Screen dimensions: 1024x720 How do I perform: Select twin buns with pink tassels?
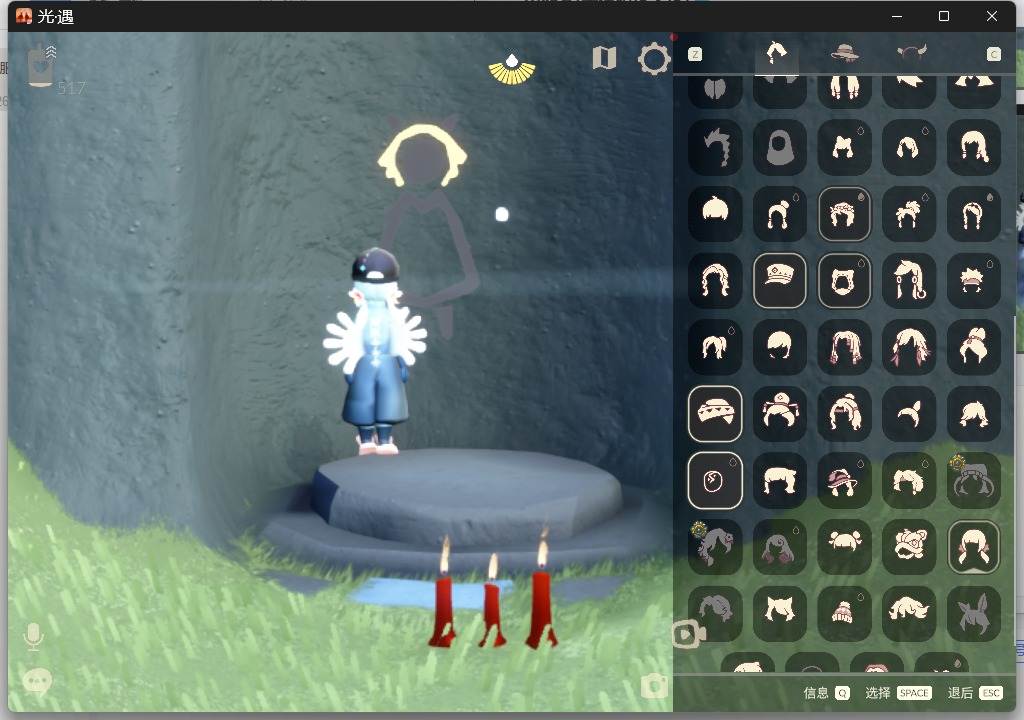(780, 414)
